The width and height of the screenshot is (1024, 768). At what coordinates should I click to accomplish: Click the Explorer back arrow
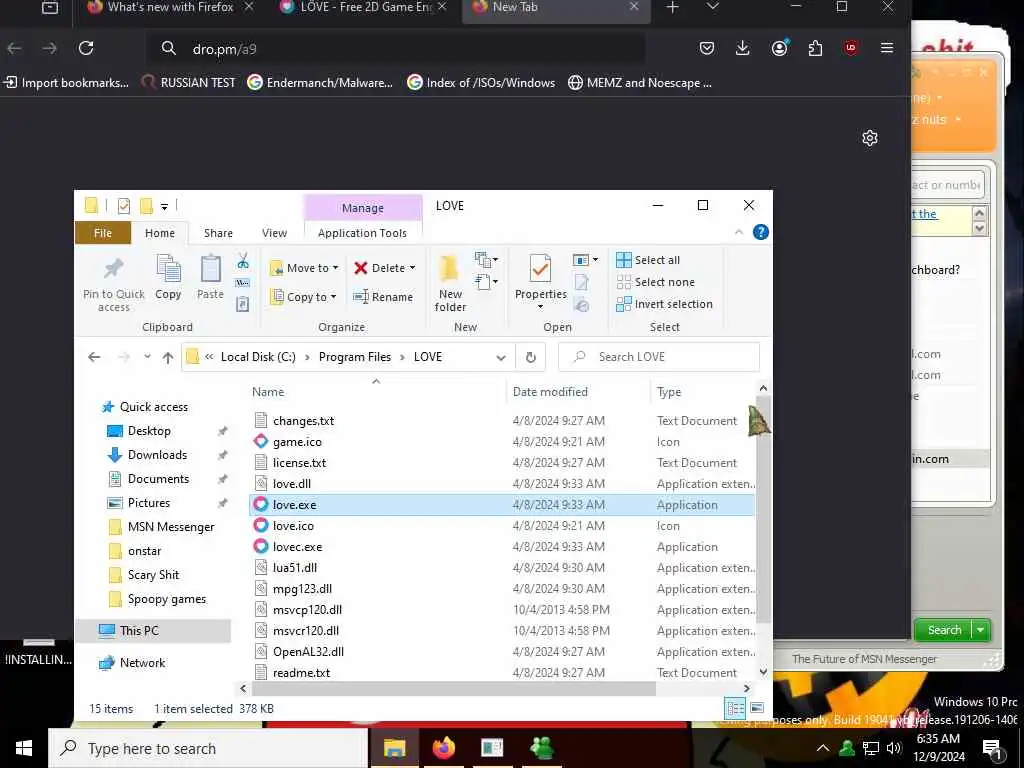(94, 357)
